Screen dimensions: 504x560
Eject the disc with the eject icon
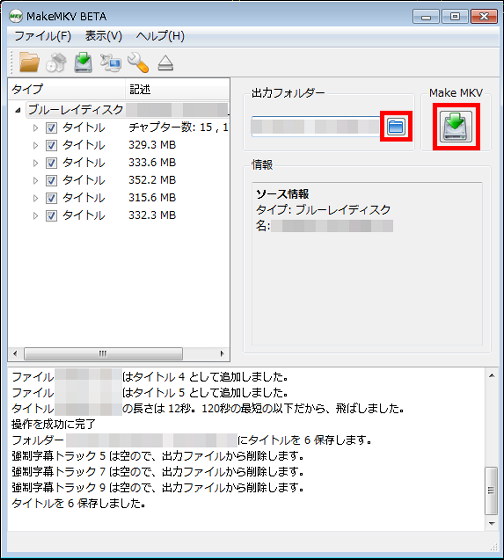click(165, 63)
